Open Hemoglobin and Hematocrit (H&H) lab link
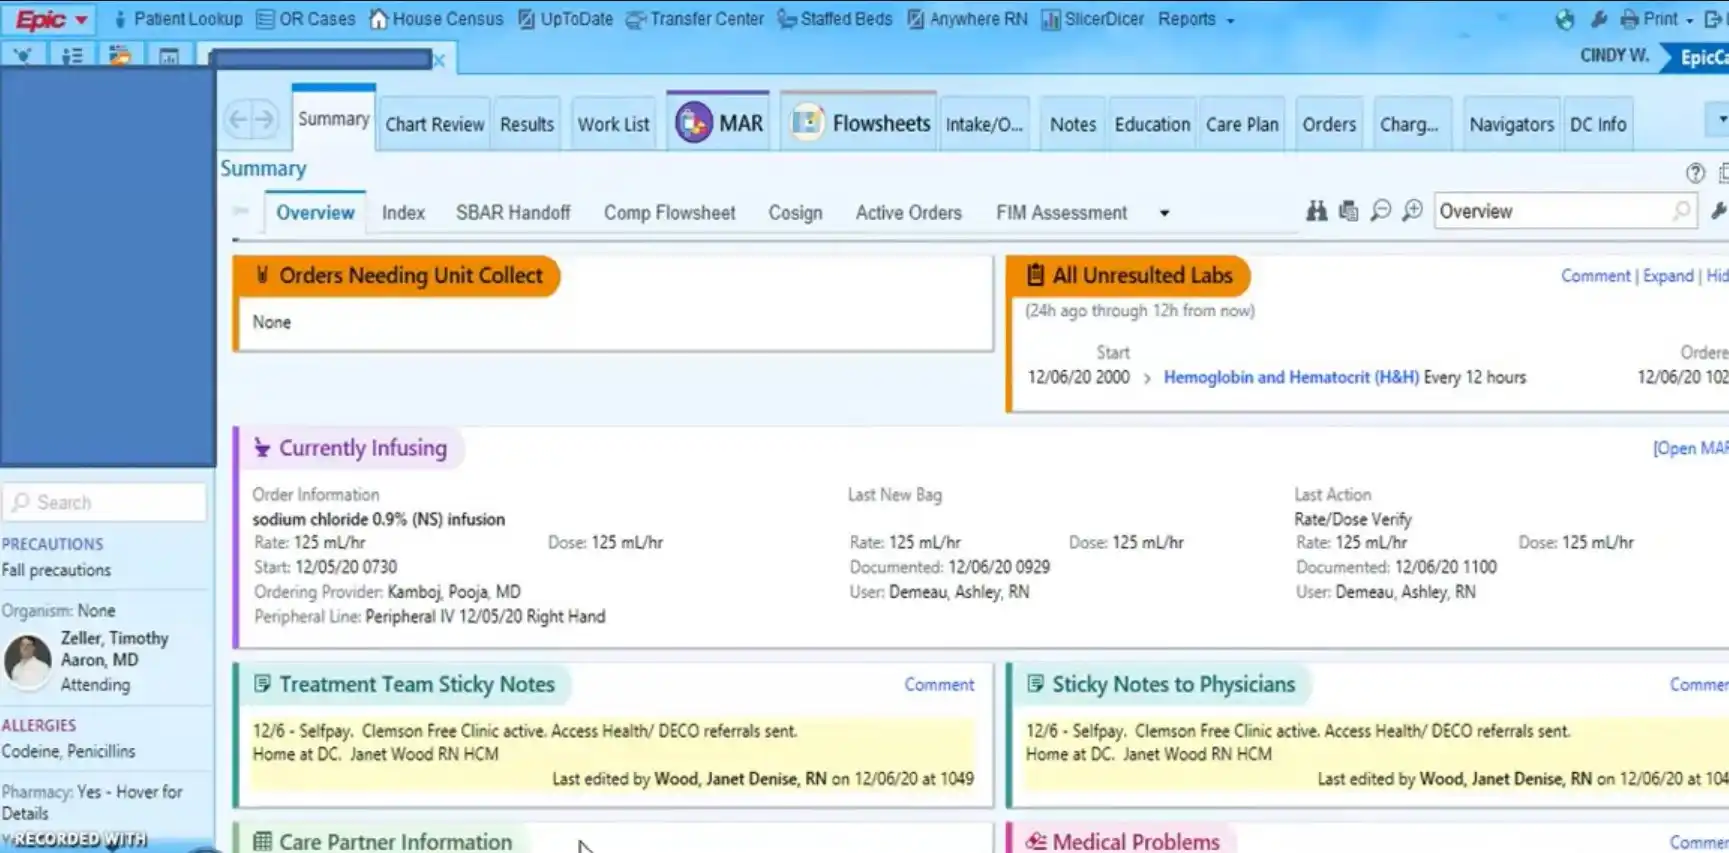The image size is (1729, 853). point(1290,377)
